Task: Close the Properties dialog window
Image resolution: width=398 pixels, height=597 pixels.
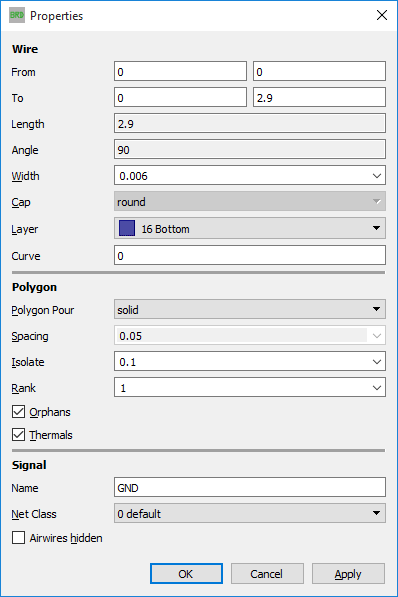Action: click(x=382, y=15)
